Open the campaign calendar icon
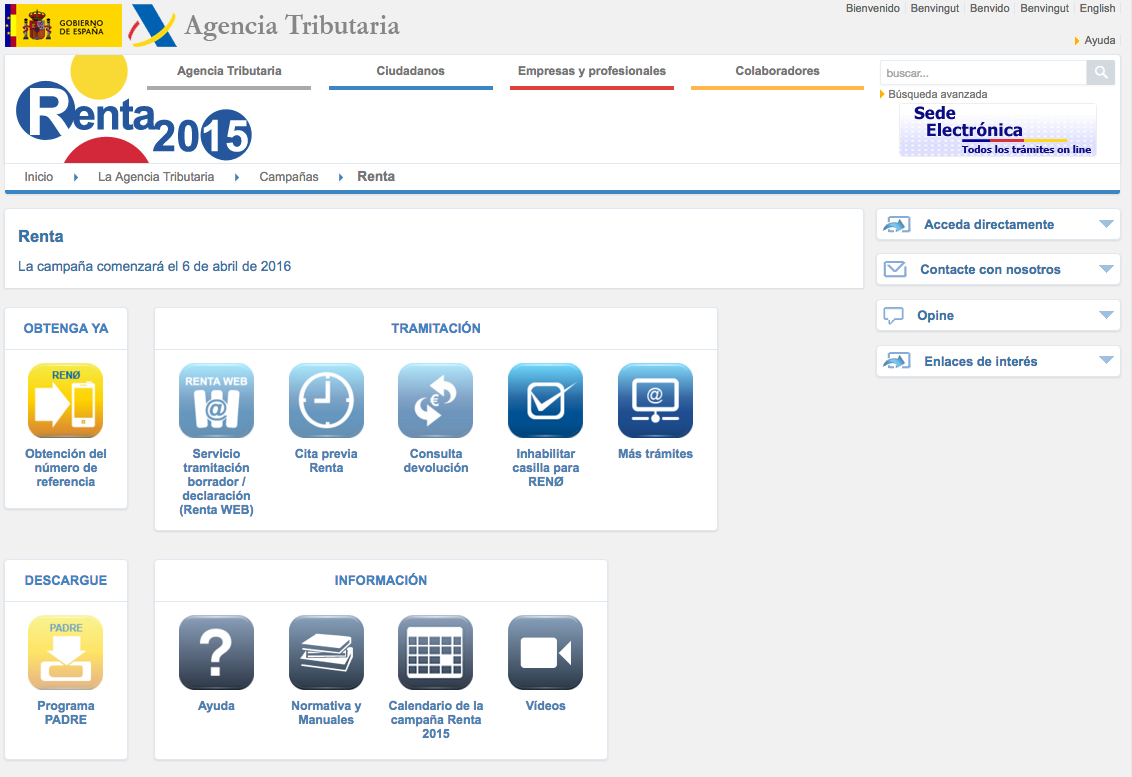Viewport: 1132px width, 777px height. 436,653
